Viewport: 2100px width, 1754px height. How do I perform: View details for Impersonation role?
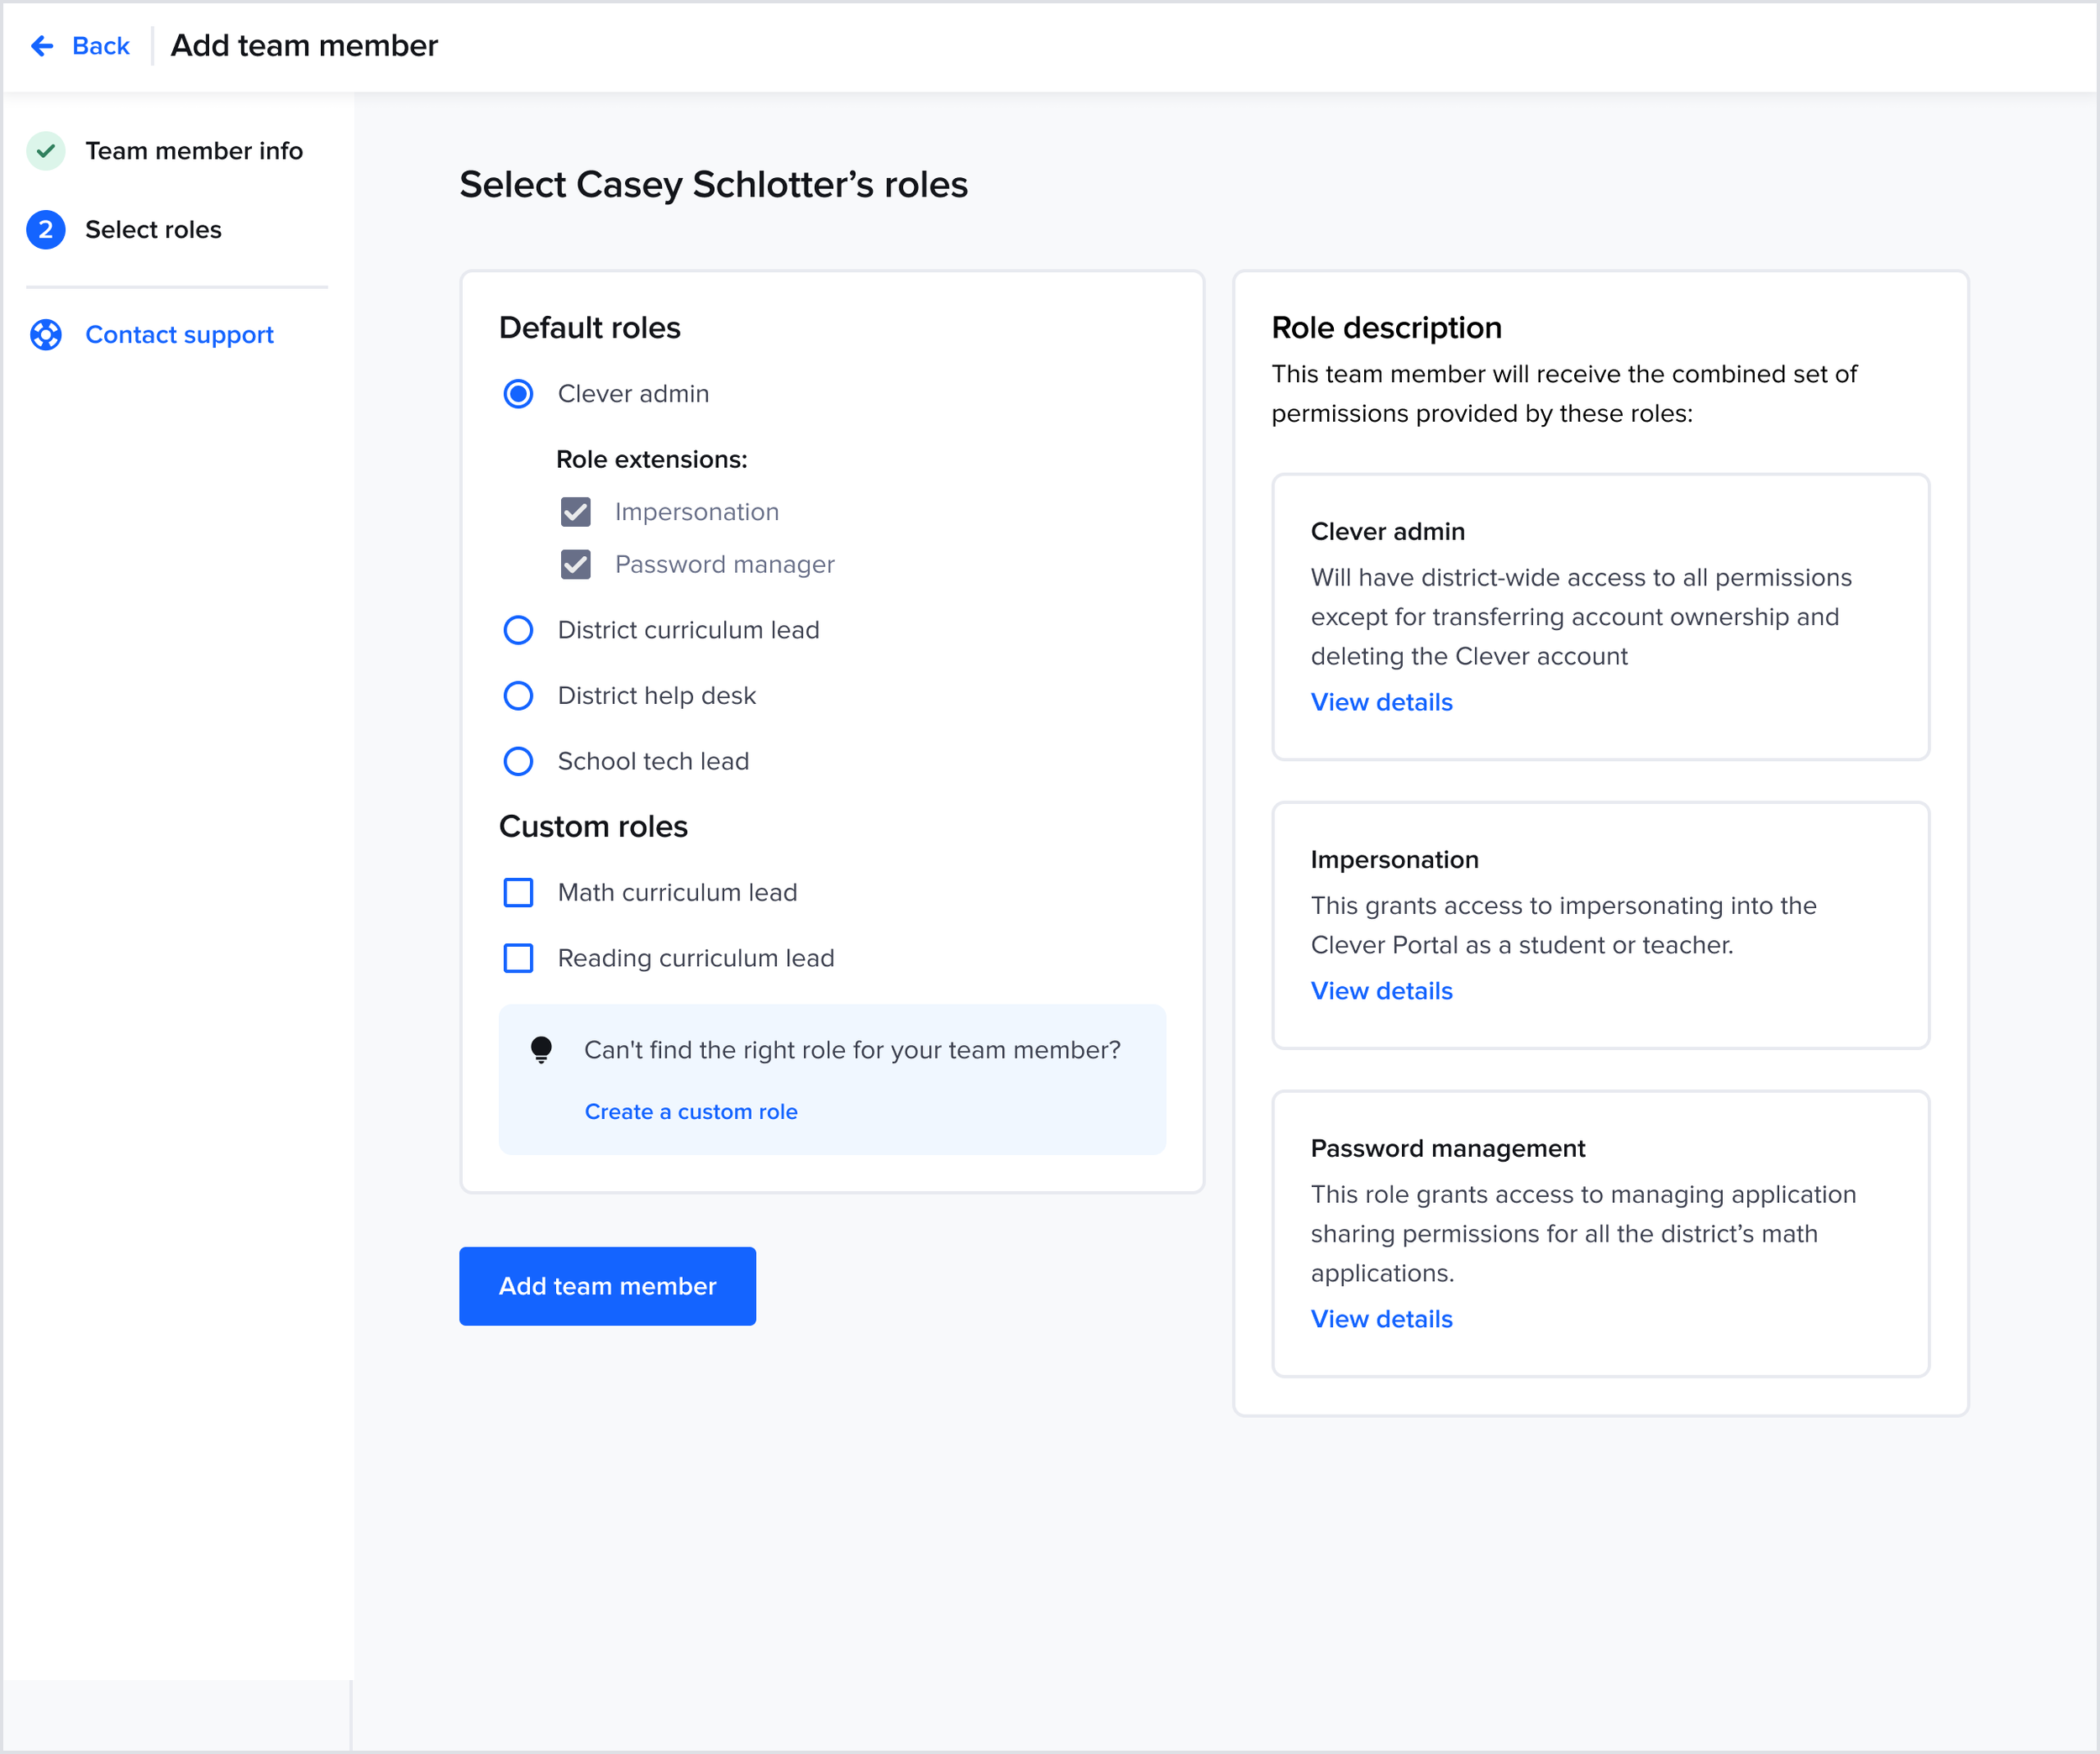point(1382,991)
